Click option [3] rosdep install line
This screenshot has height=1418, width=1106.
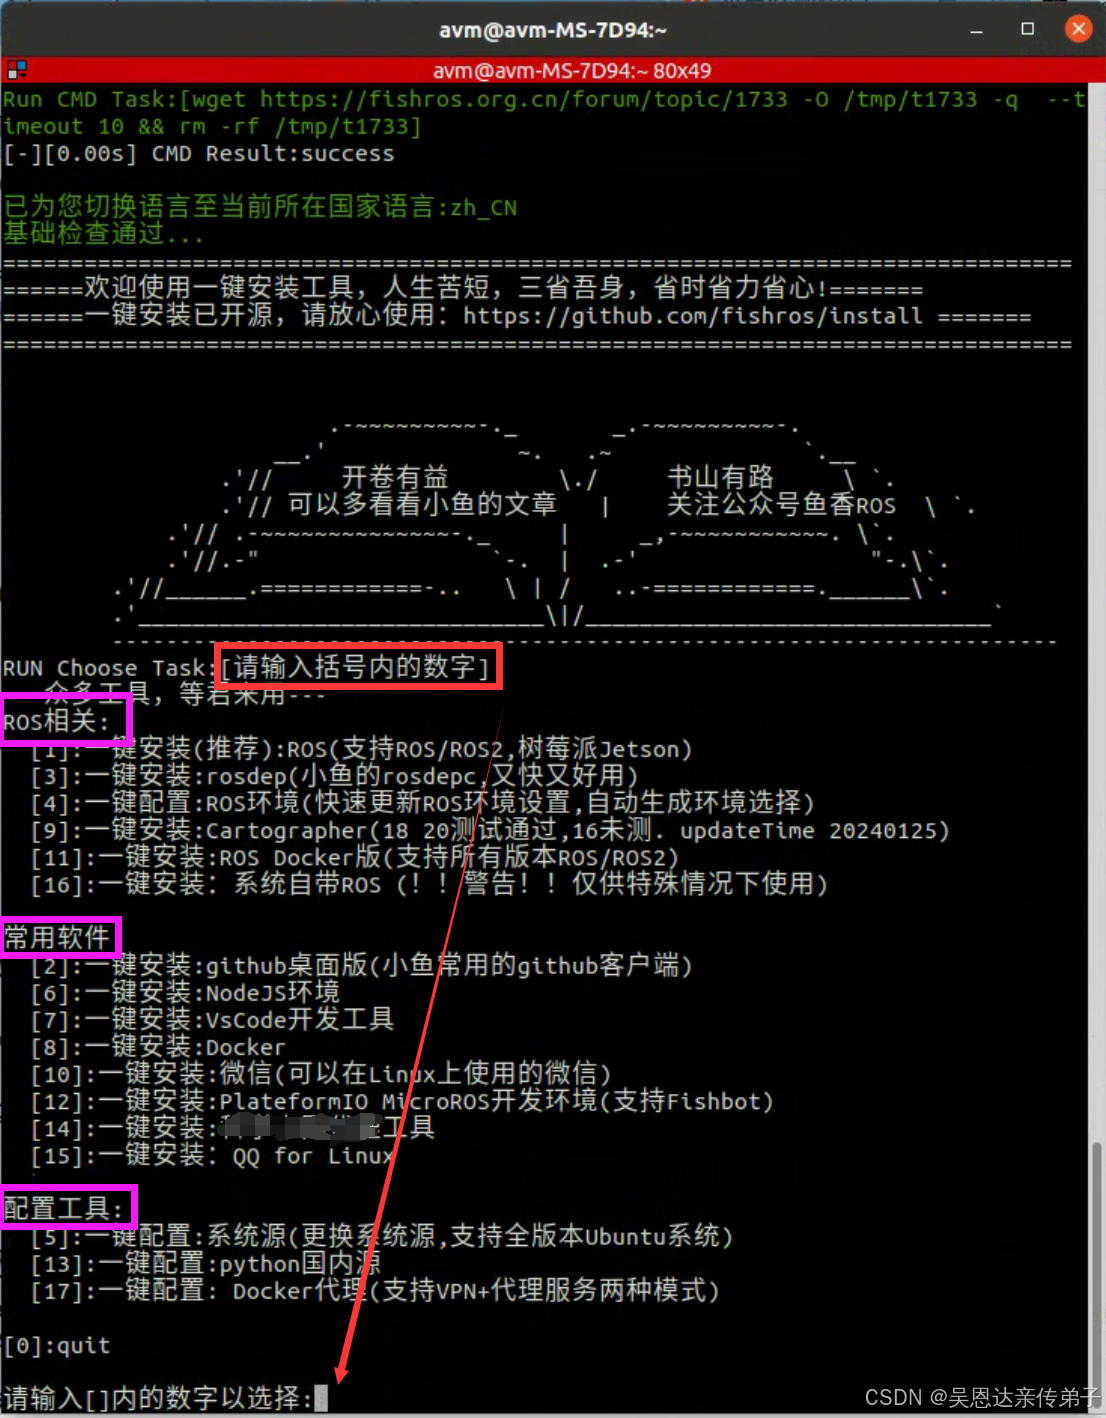pyautogui.click(x=334, y=776)
